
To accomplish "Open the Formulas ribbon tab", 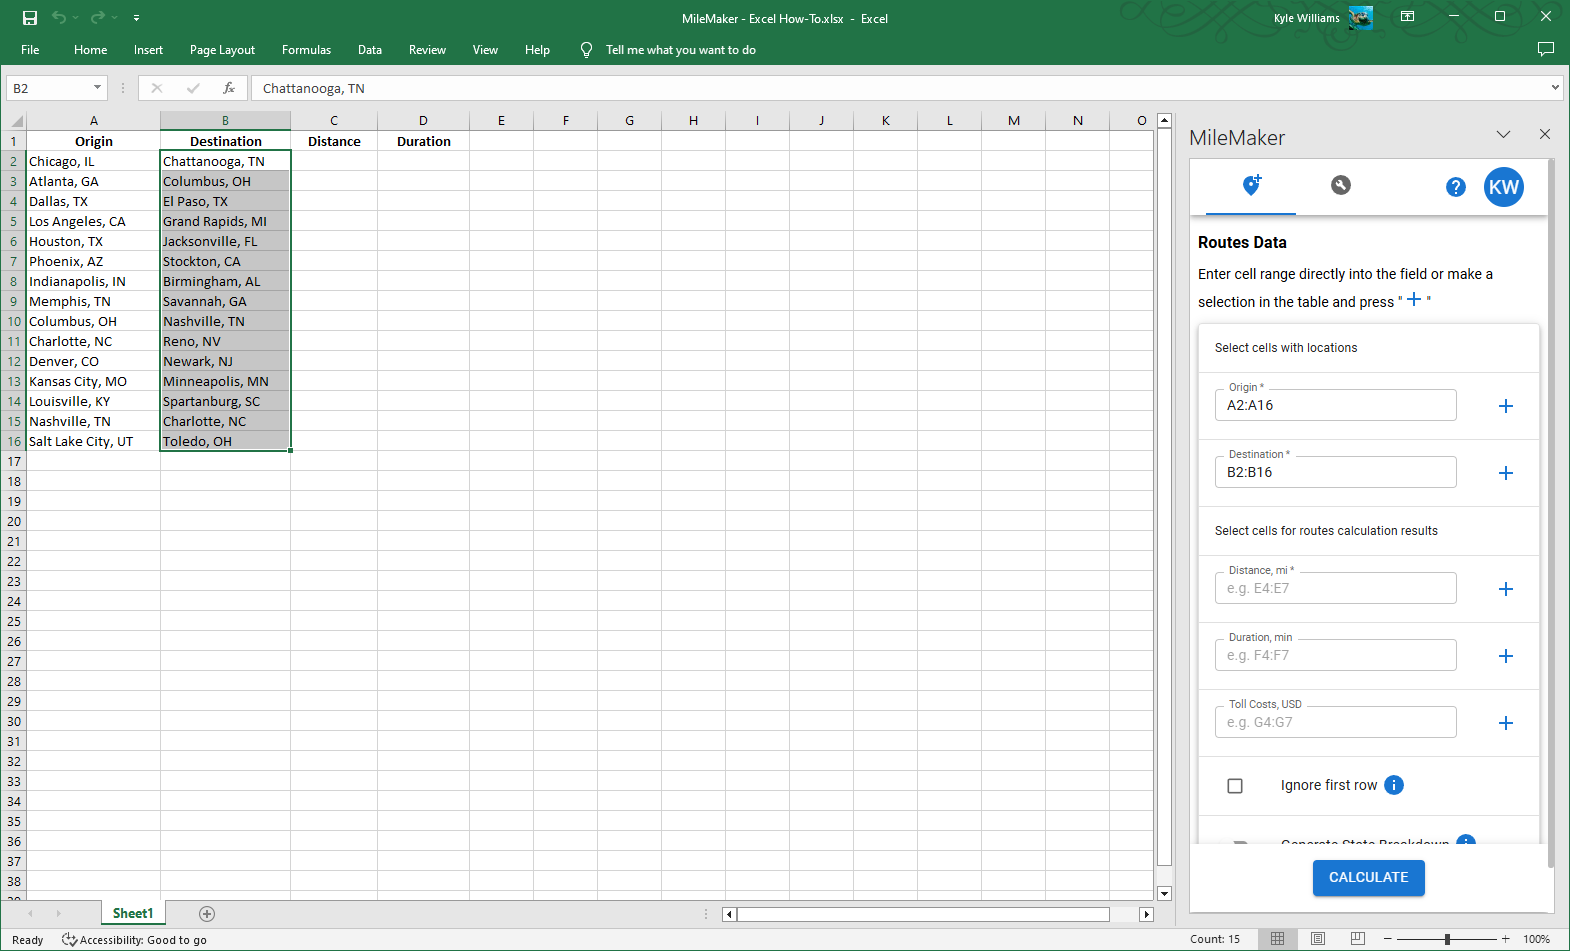I will [306, 50].
